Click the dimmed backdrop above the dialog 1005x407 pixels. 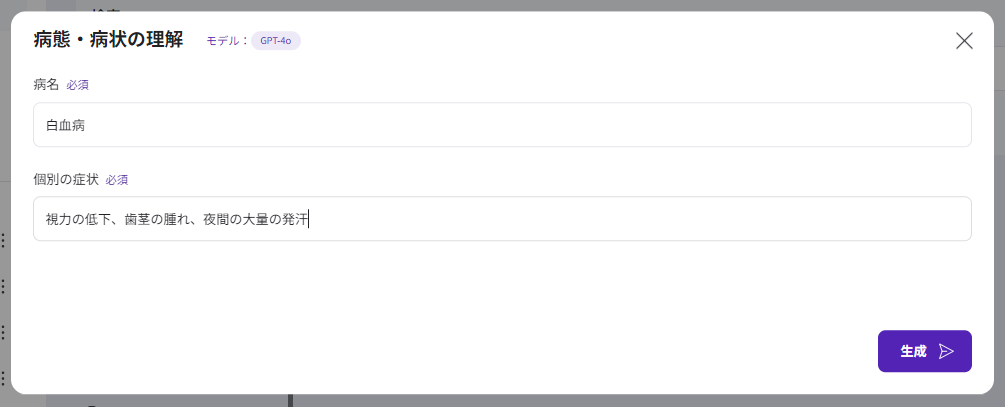click(500, 5)
